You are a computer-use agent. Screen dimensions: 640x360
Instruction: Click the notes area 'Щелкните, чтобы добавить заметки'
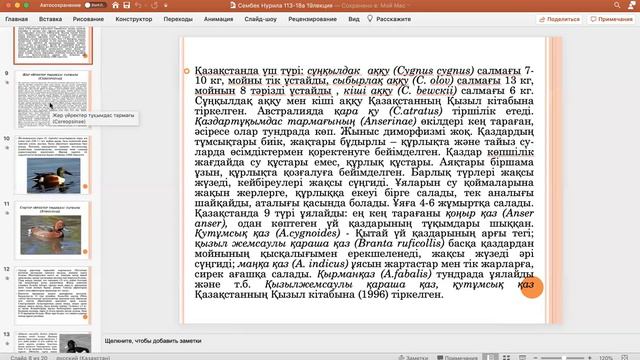coord(153,341)
